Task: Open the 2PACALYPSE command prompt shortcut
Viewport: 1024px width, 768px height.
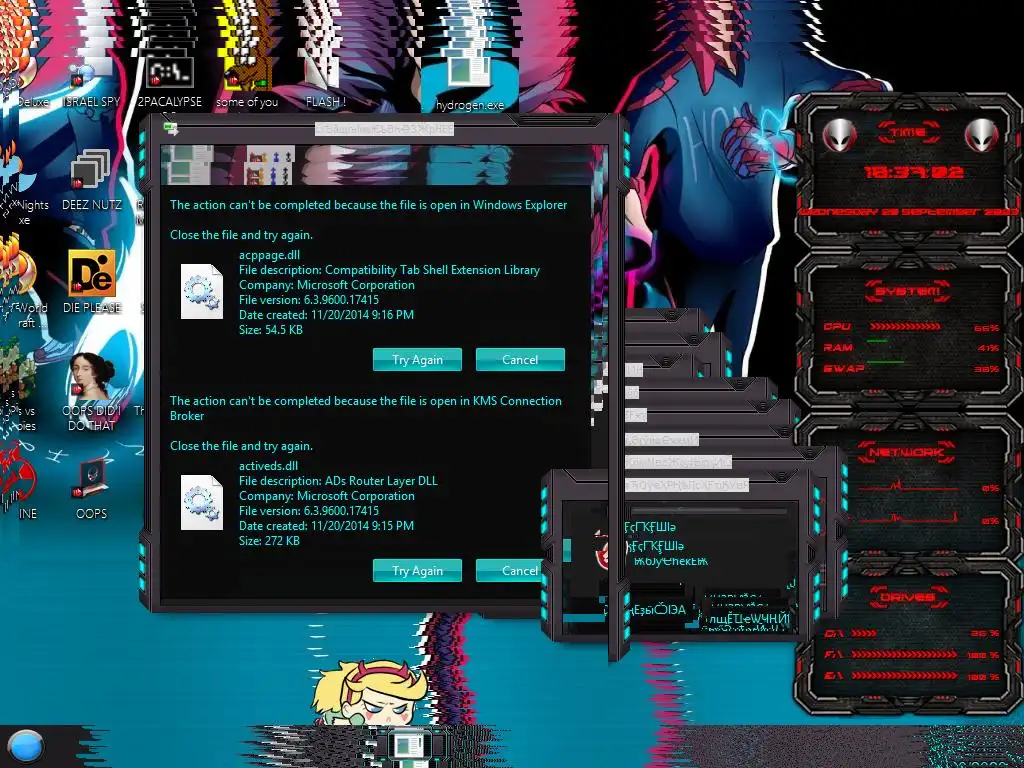Action: click(169, 84)
